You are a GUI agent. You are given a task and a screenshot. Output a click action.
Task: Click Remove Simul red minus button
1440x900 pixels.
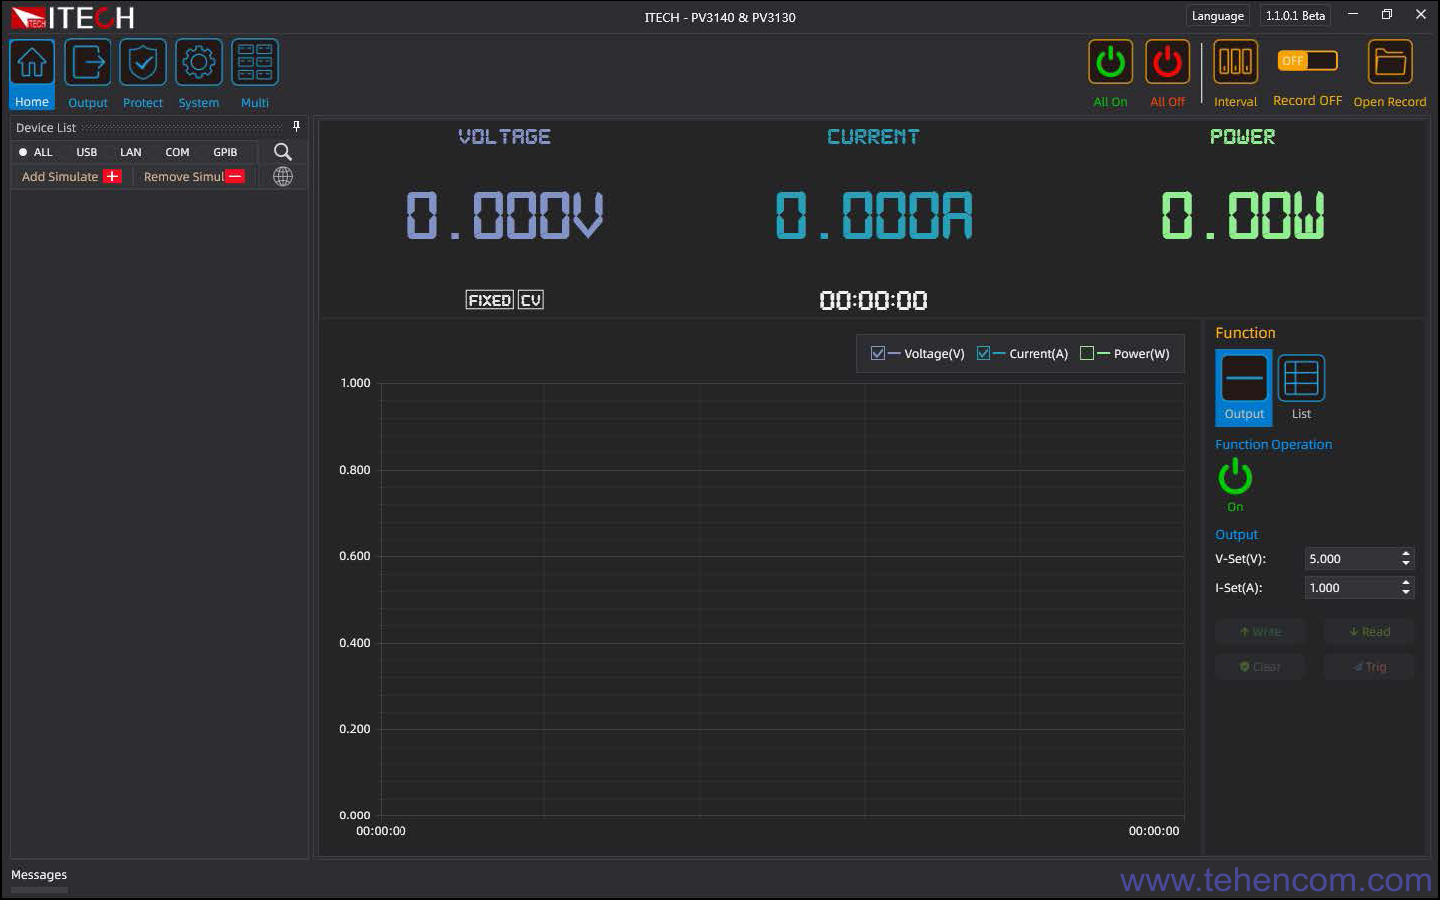point(235,176)
